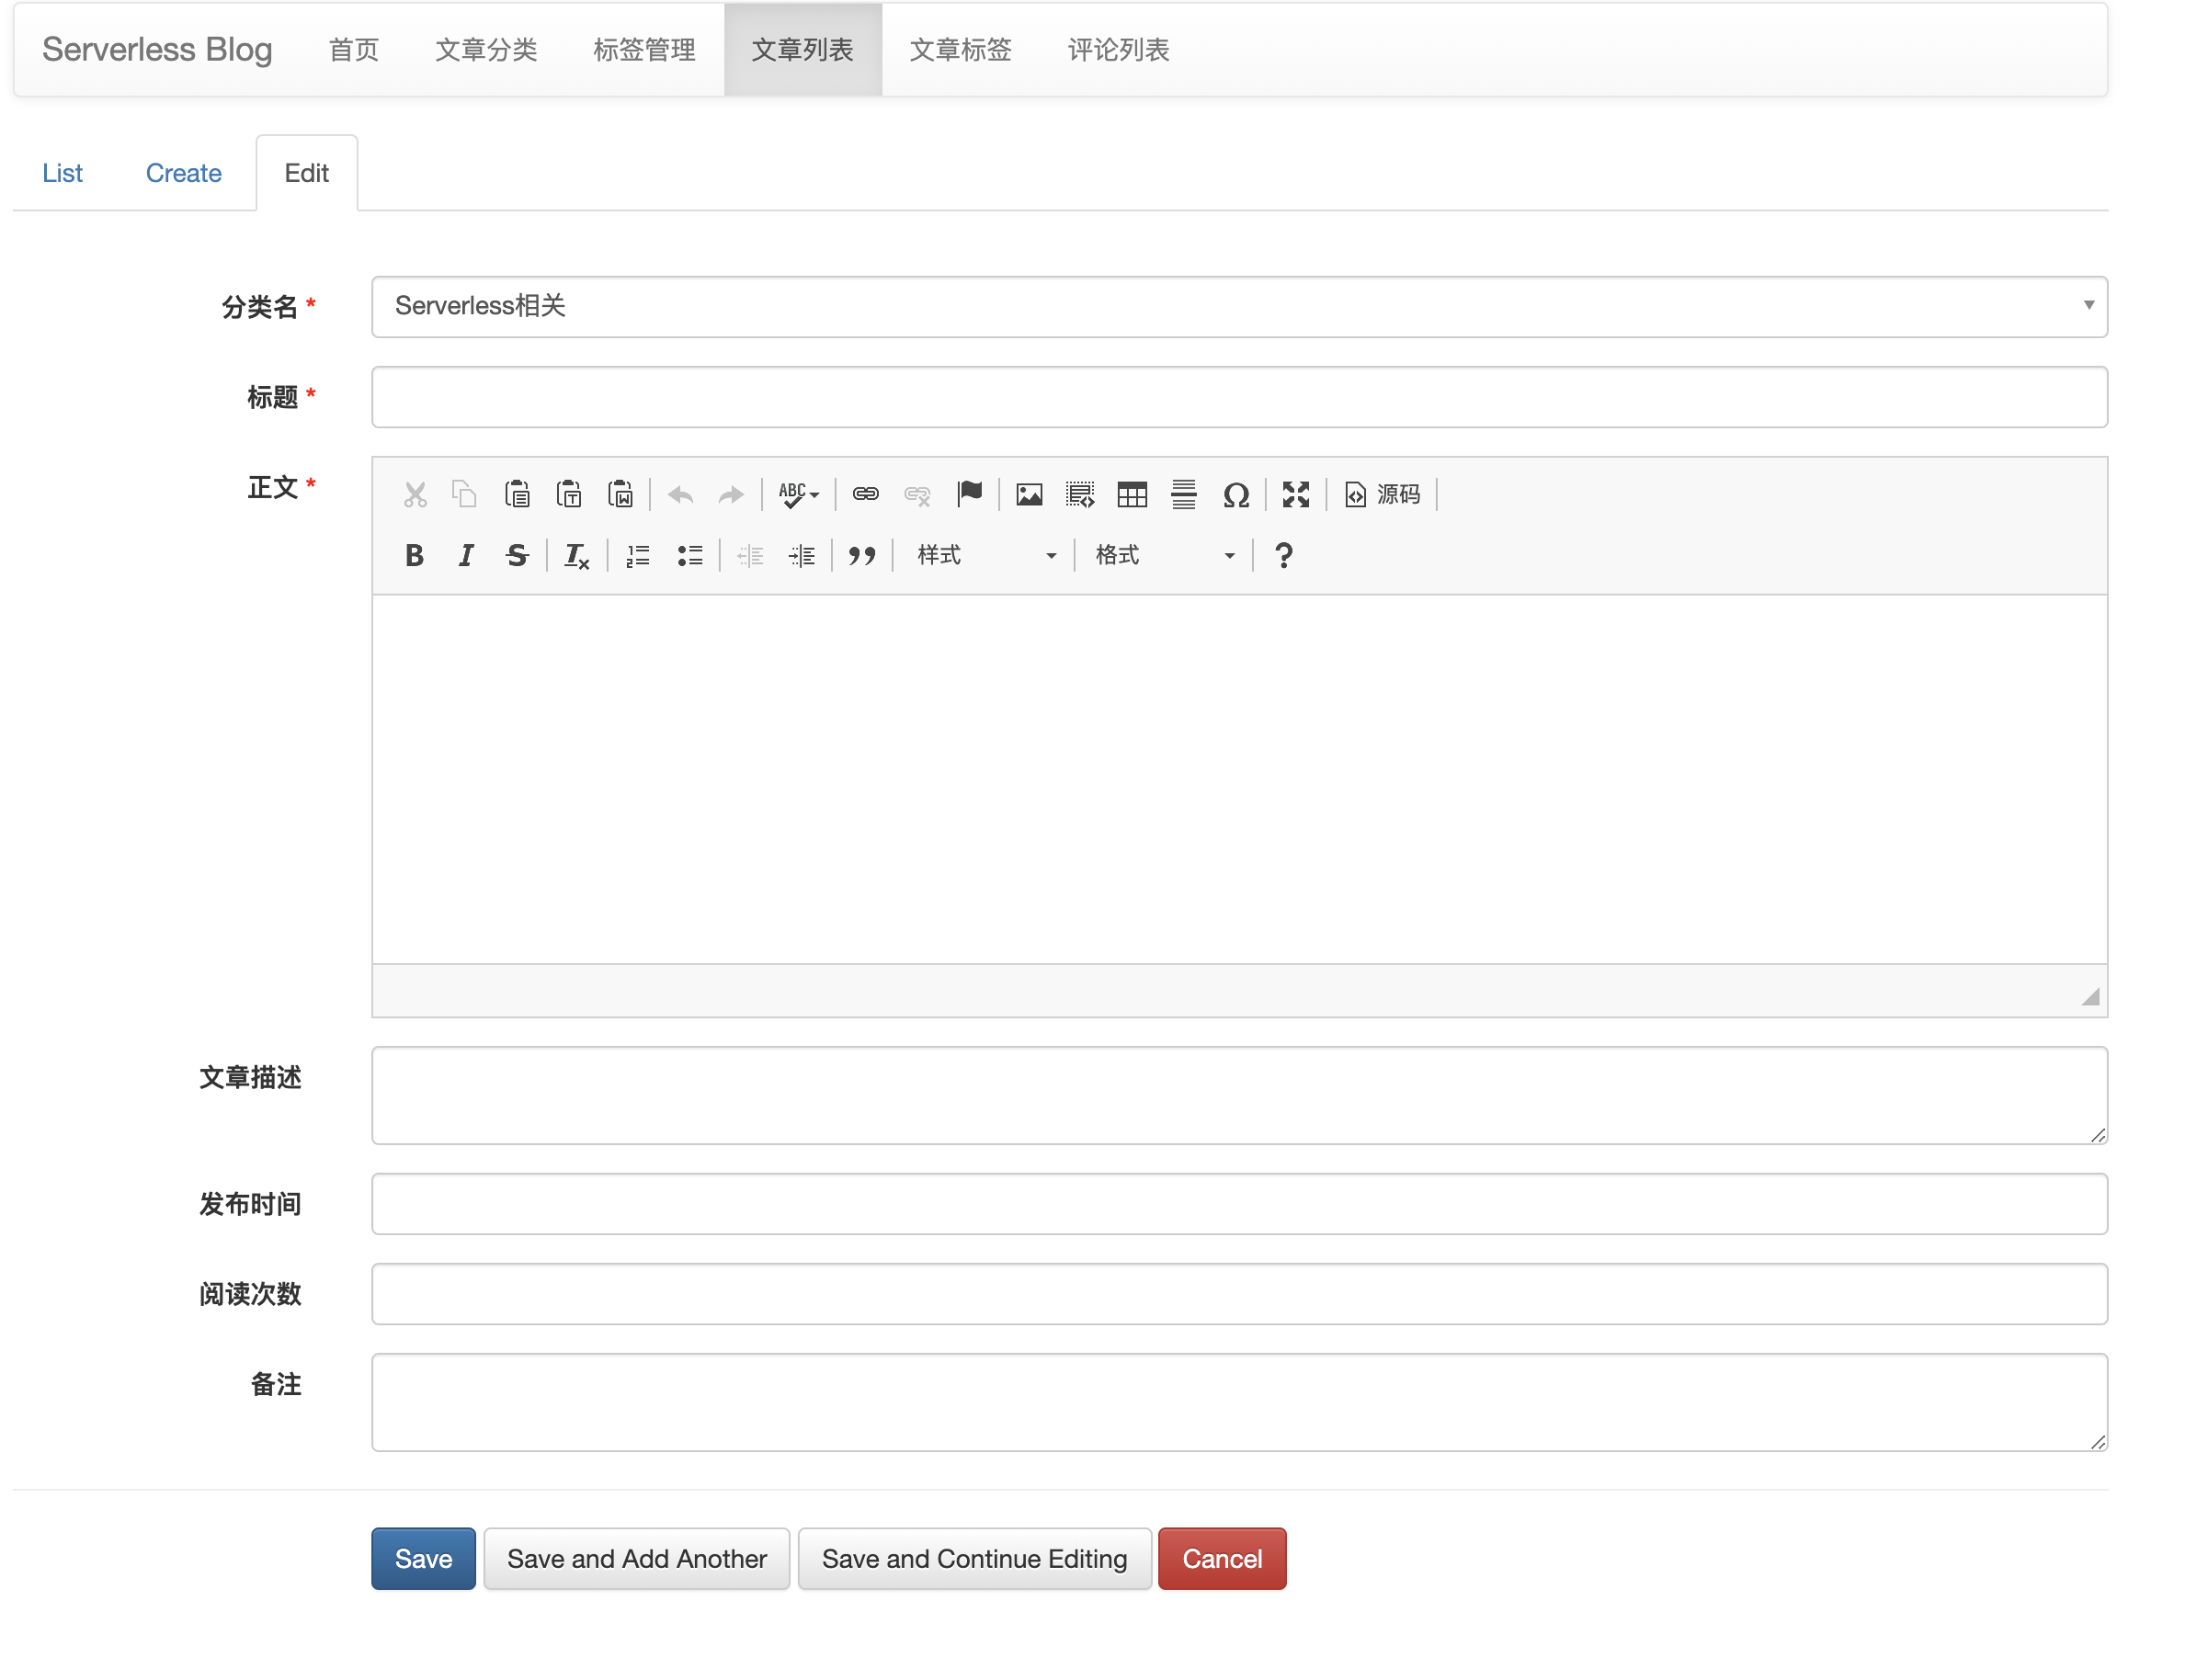
Task: Click Paste as plain text icon
Action: [569, 494]
